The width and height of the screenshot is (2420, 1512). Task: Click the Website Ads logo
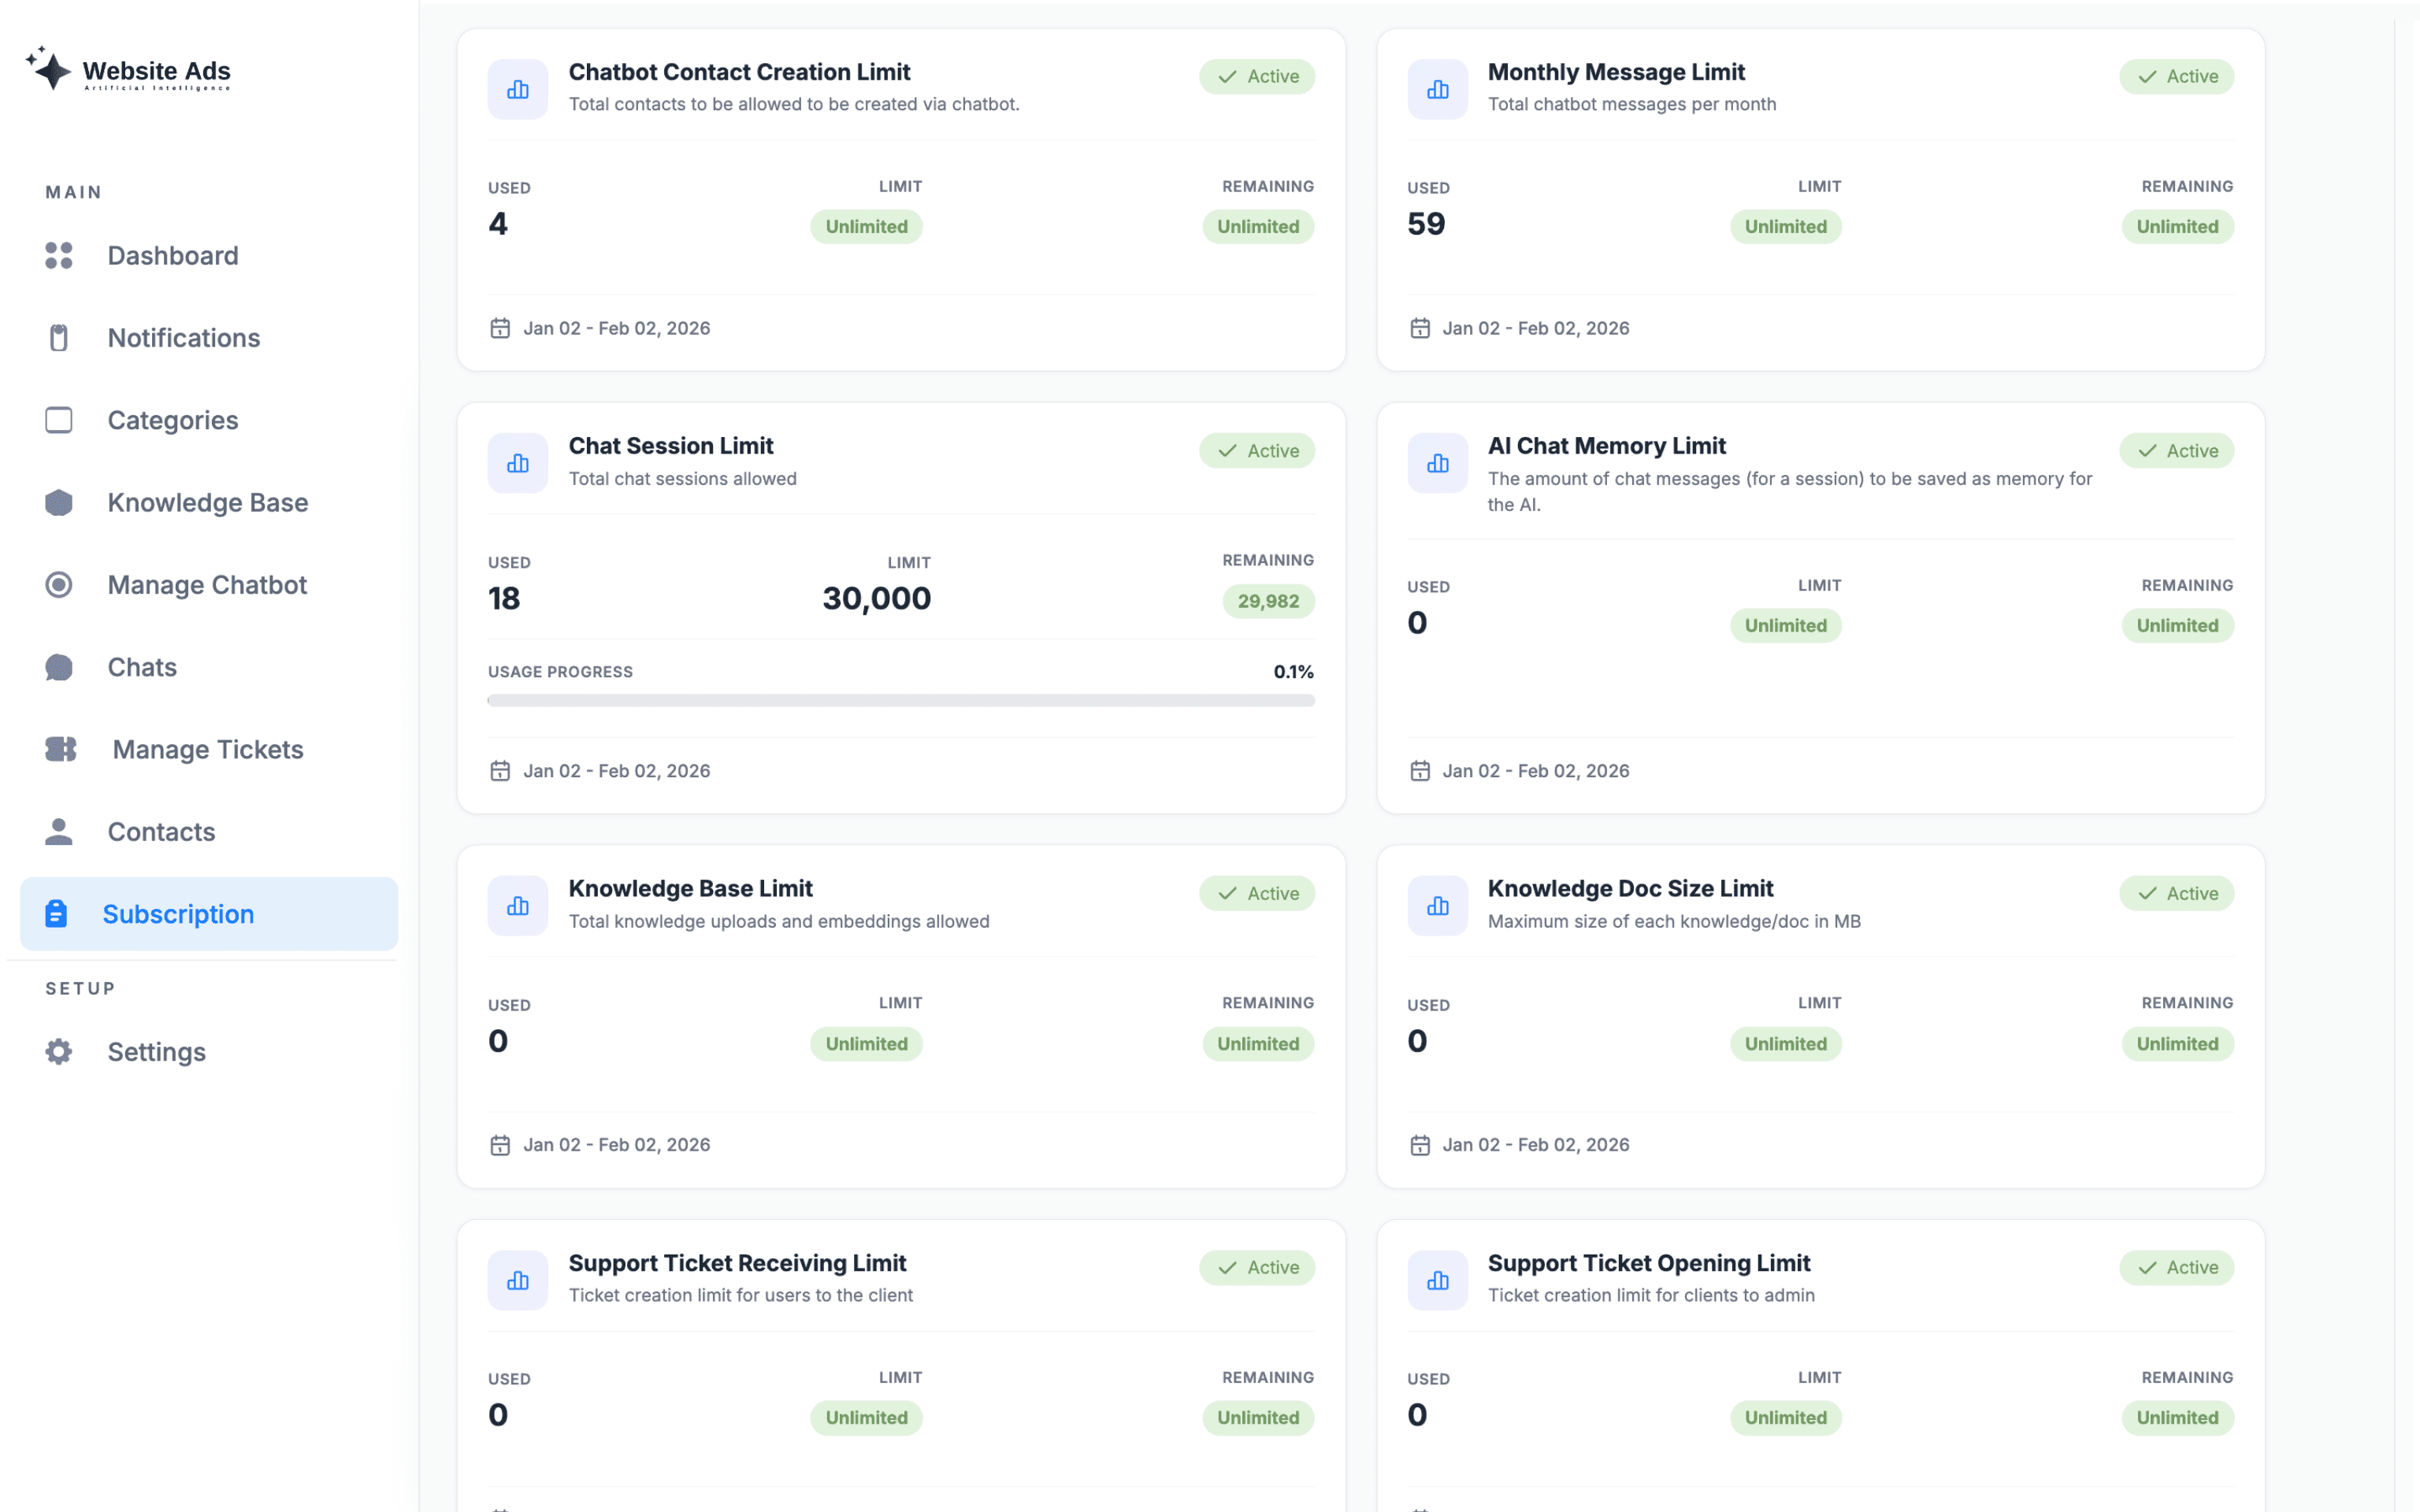[x=129, y=71]
